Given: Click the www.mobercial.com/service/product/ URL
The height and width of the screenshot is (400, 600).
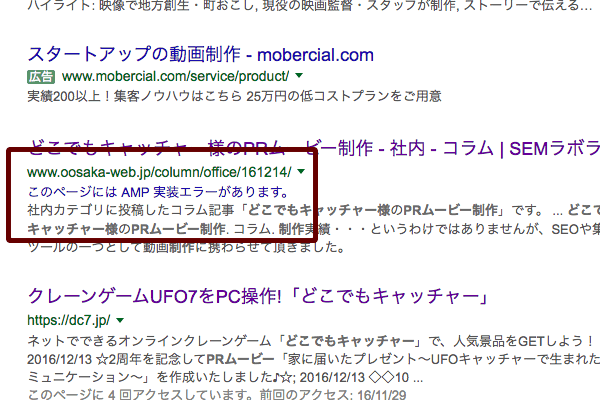Looking at the screenshot, I should pyautogui.click(x=175, y=76).
